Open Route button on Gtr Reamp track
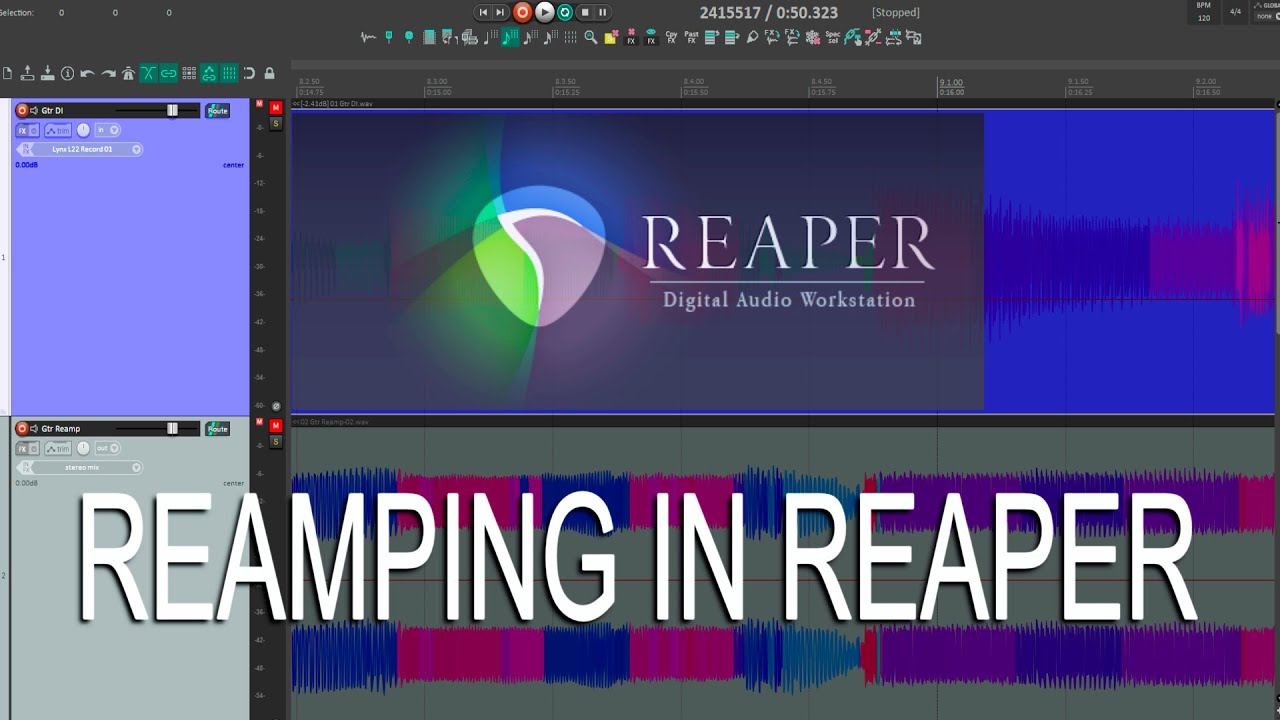This screenshot has width=1280, height=720. coord(217,428)
